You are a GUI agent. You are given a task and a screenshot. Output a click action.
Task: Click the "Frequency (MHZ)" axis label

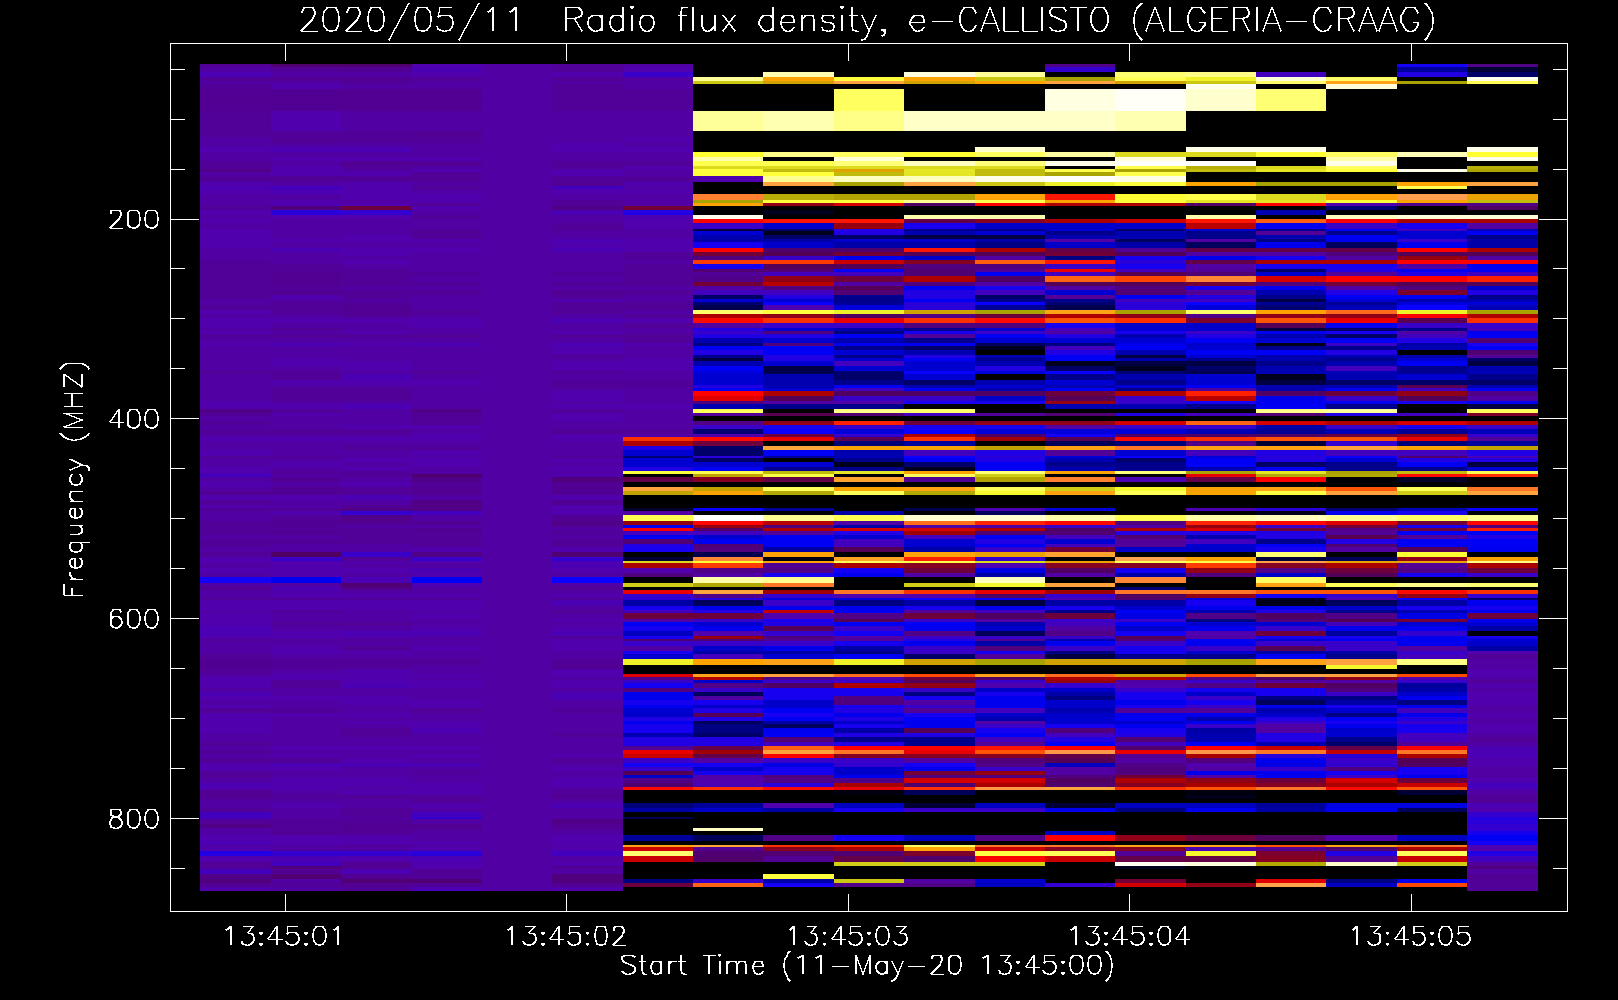[x=75, y=480]
